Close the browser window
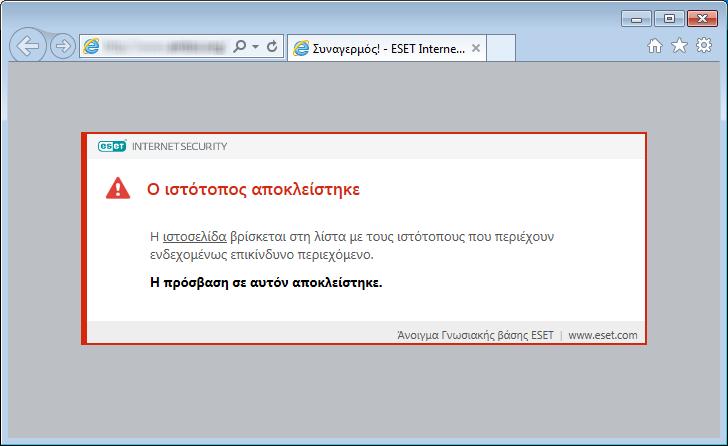 click(702, 19)
